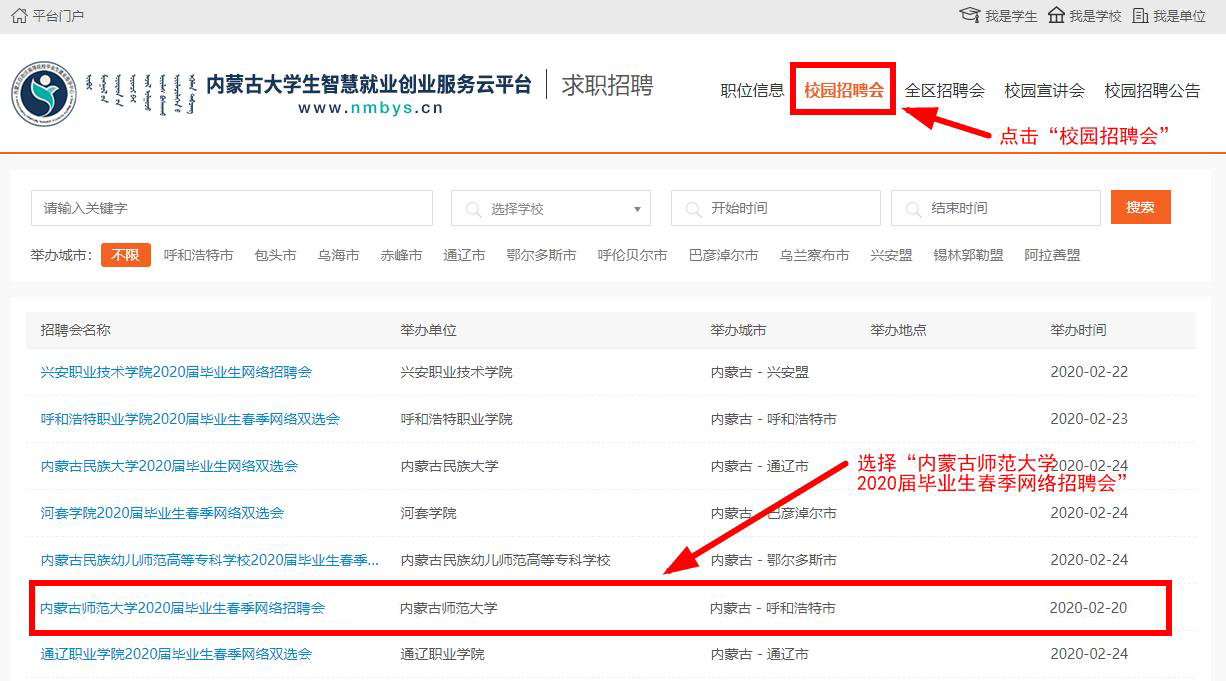Filter by 兴安盟 region
The width and height of the screenshot is (1226, 681).
pyautogui.click(x=891, y=255)
